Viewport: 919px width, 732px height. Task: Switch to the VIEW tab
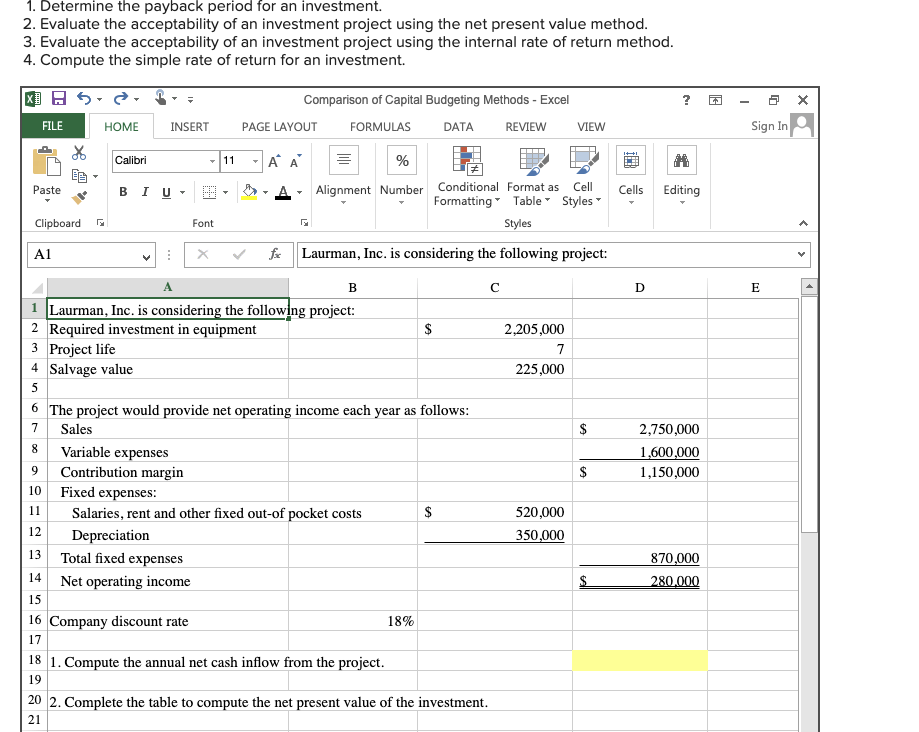(x=591, y=127)
